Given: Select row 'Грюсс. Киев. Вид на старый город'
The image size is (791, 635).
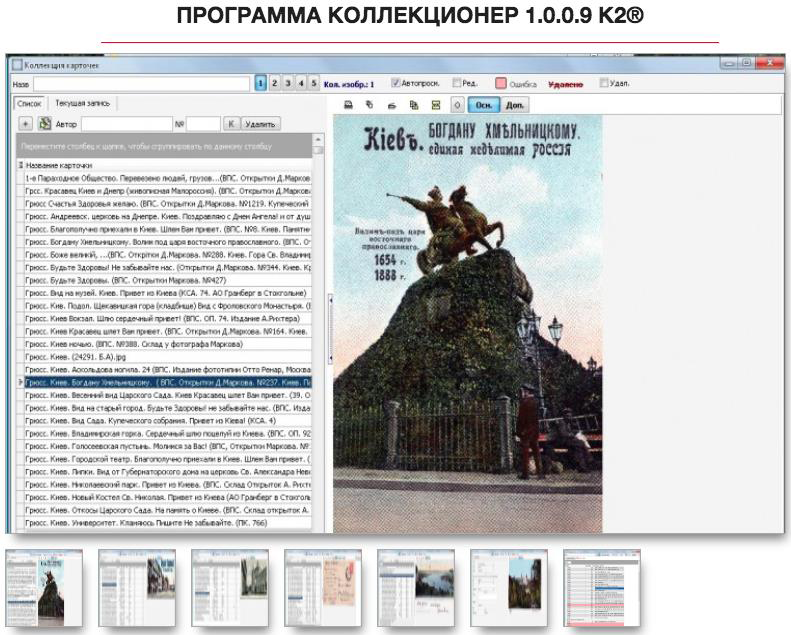Looking at the screenshot, I should tap(167, 408).
